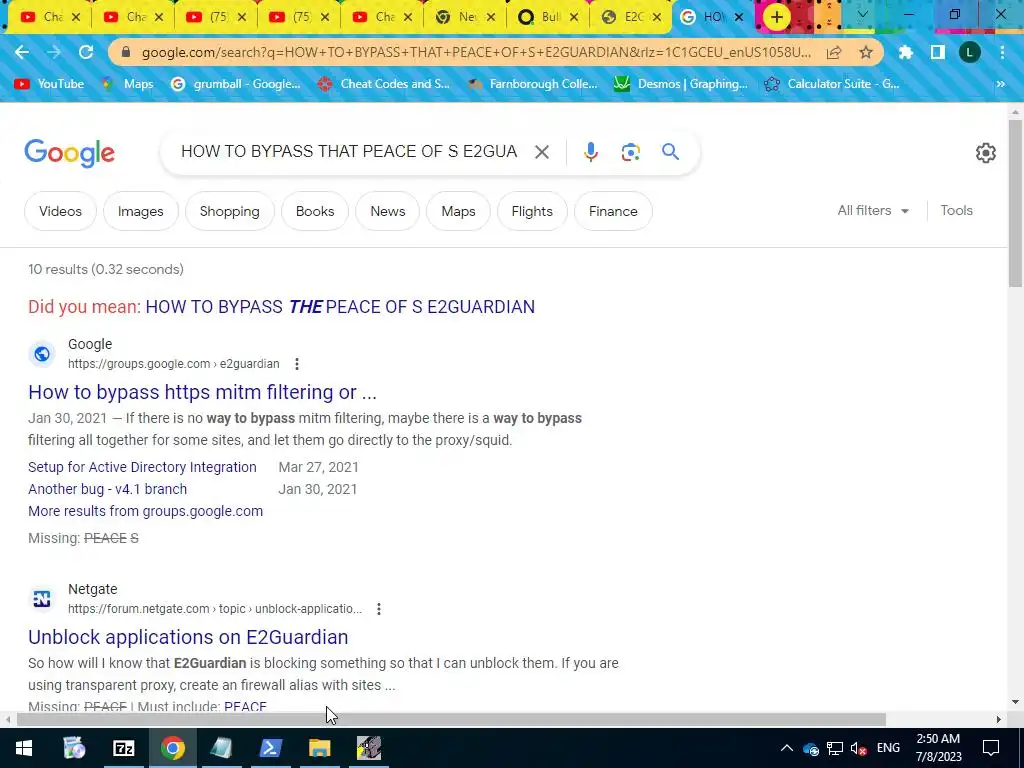Submit search with magnifying glass icon
The height and width of the screenshot is (768, 1024).
point(671,152)
